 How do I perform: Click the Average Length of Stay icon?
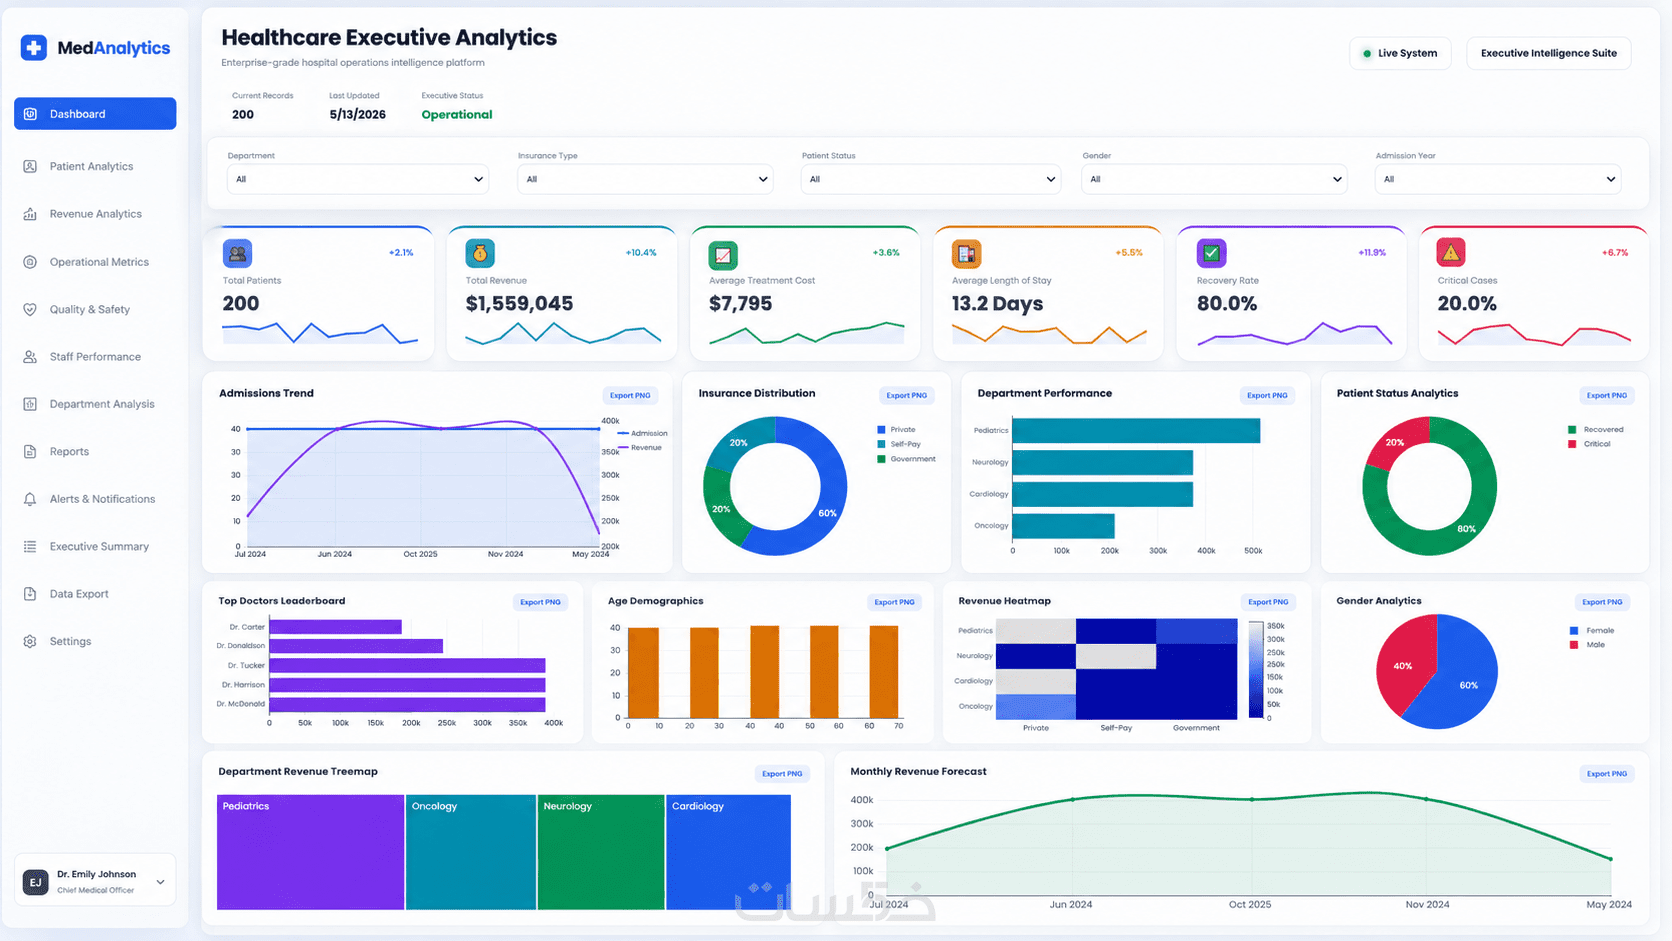(x=966, y=254)
